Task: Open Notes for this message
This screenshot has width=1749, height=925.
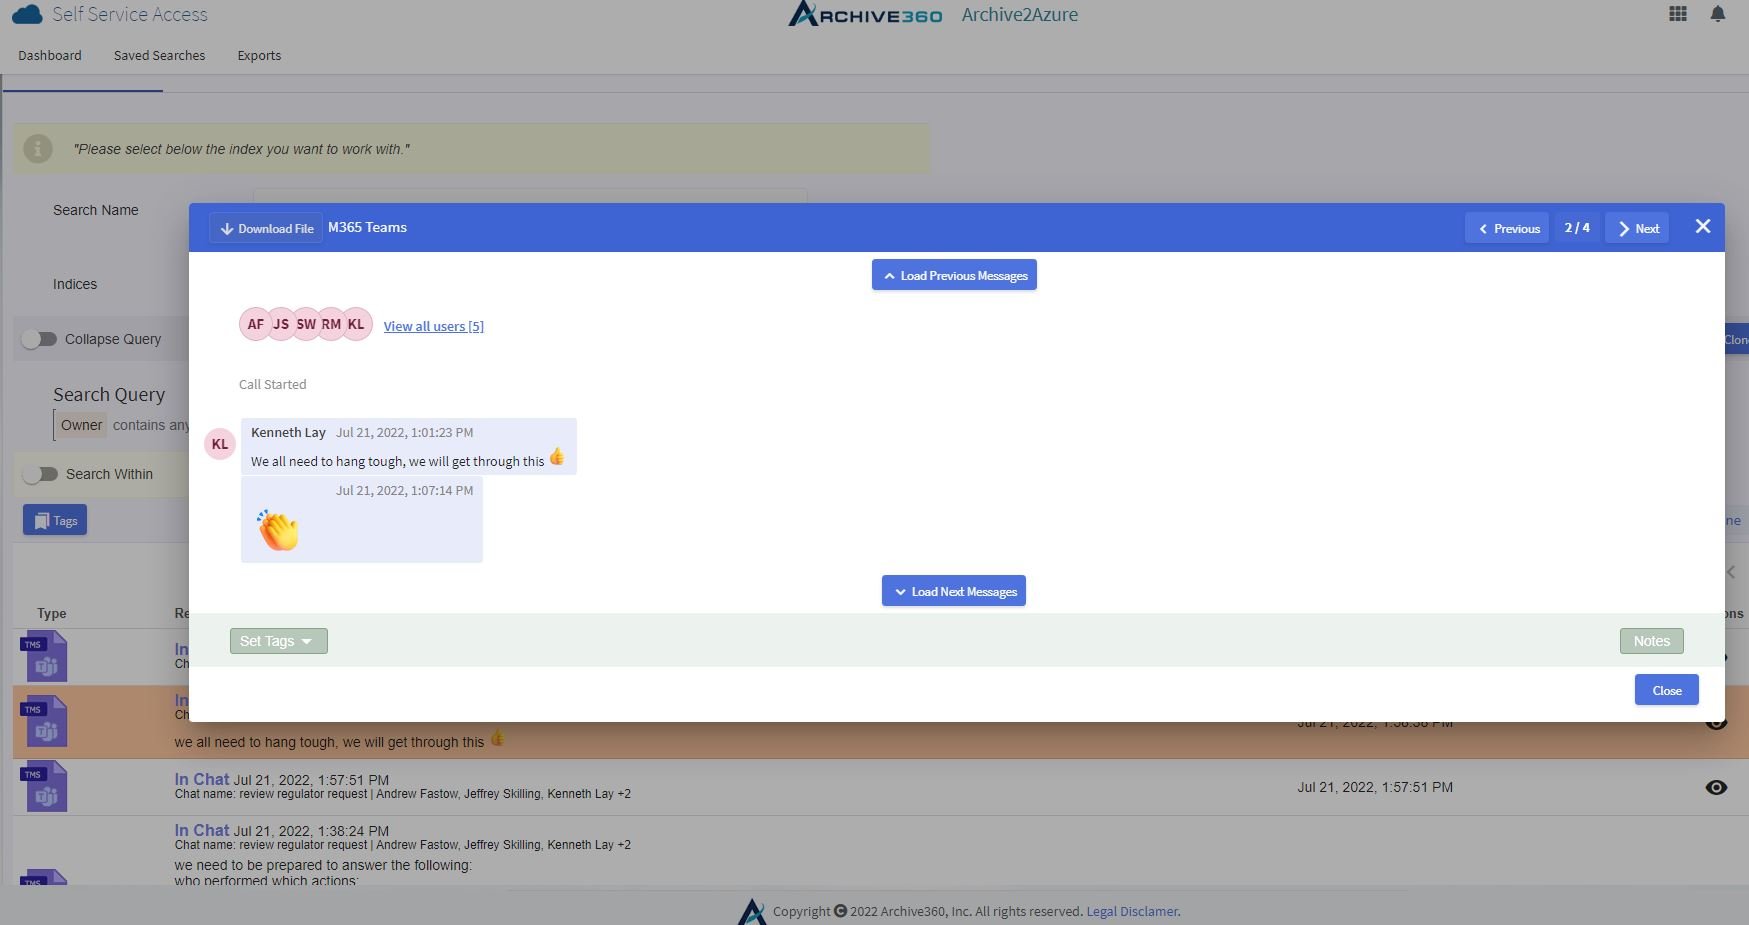Action: [1652, 641]
